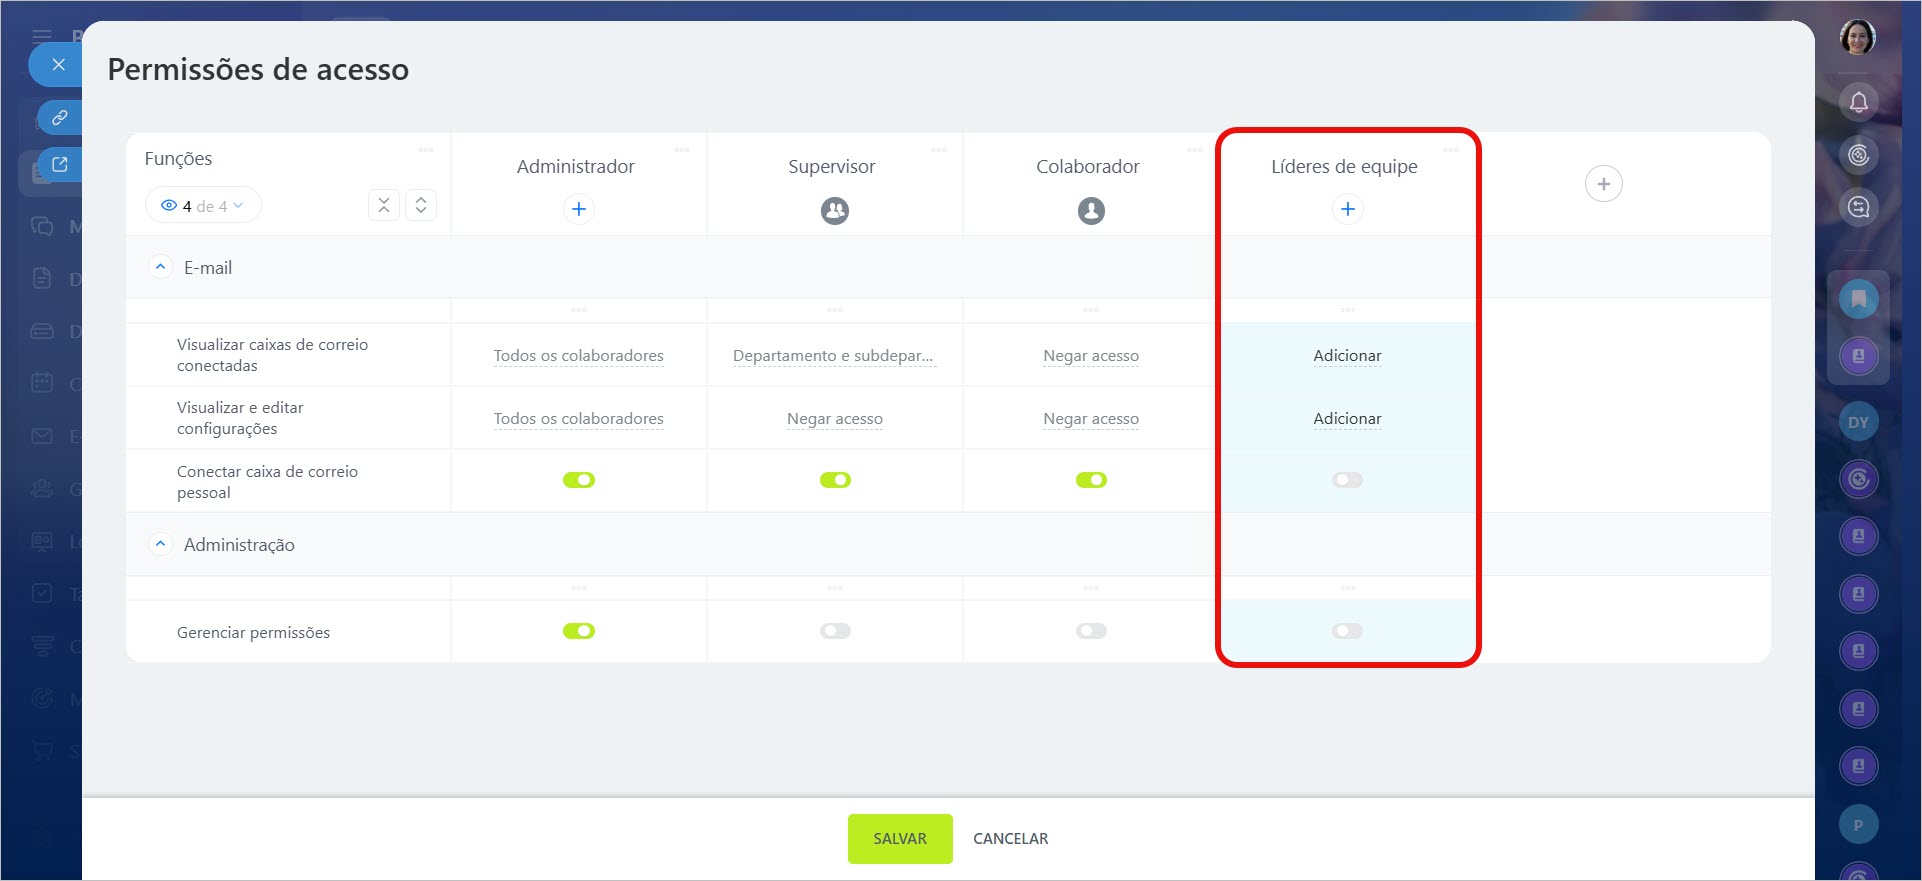The width and height of the screenshot is (1922, 881).
Task: Open the user profile avatar
Action: [x=1857, y=38]
